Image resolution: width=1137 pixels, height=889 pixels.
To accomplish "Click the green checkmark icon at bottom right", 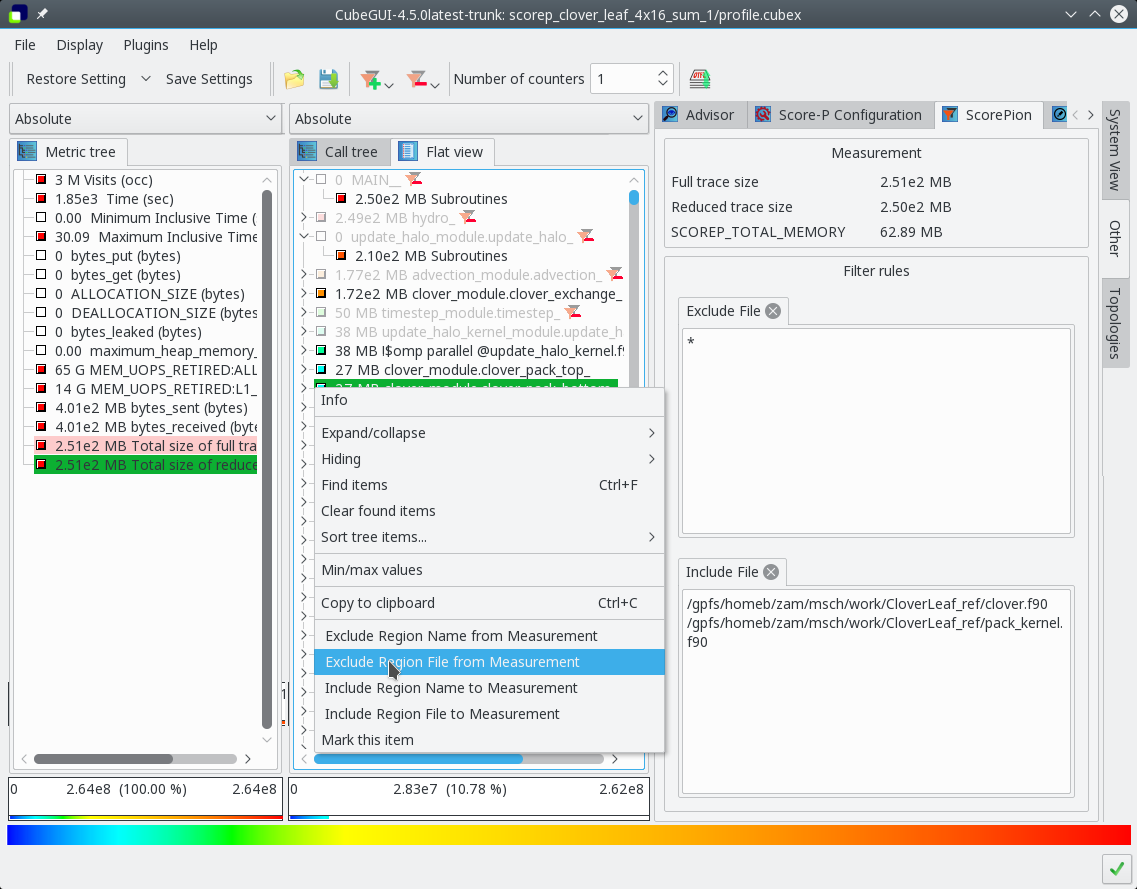I will tap(1115, 868).
